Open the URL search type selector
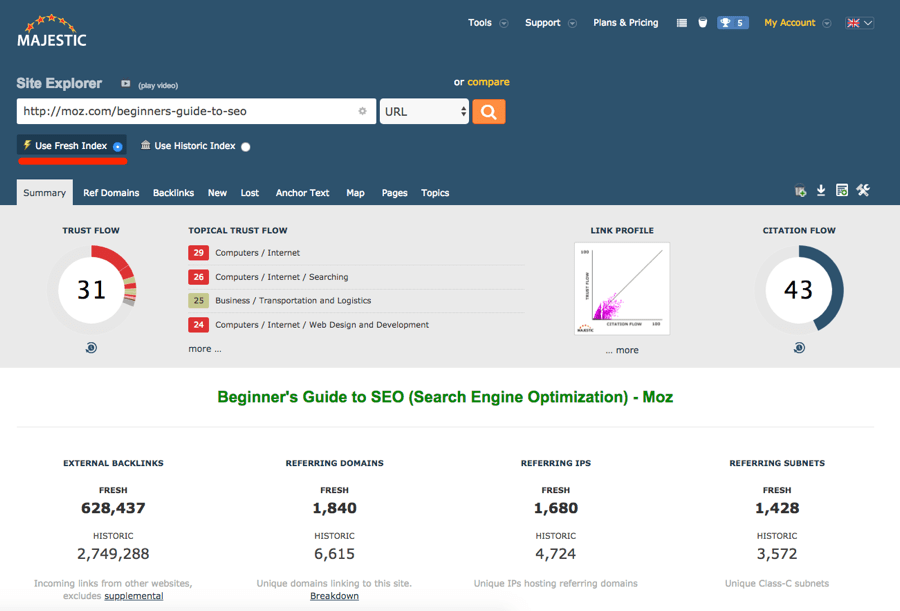 [x=424, y=111]
